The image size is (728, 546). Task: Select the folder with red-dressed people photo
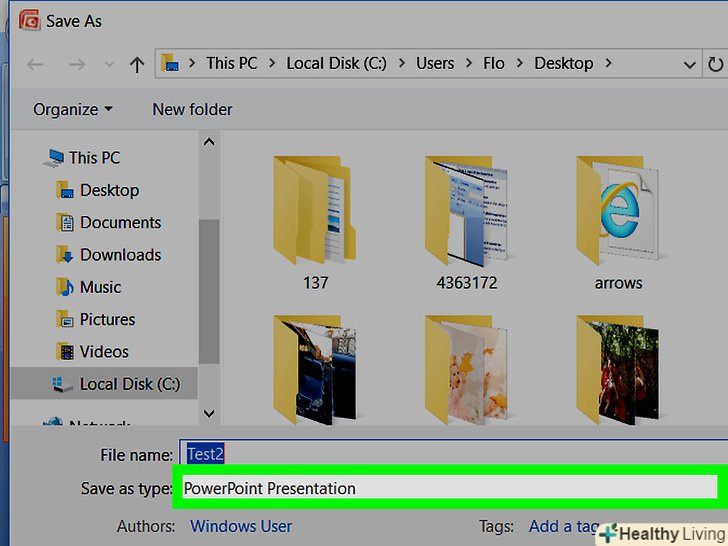618,370
